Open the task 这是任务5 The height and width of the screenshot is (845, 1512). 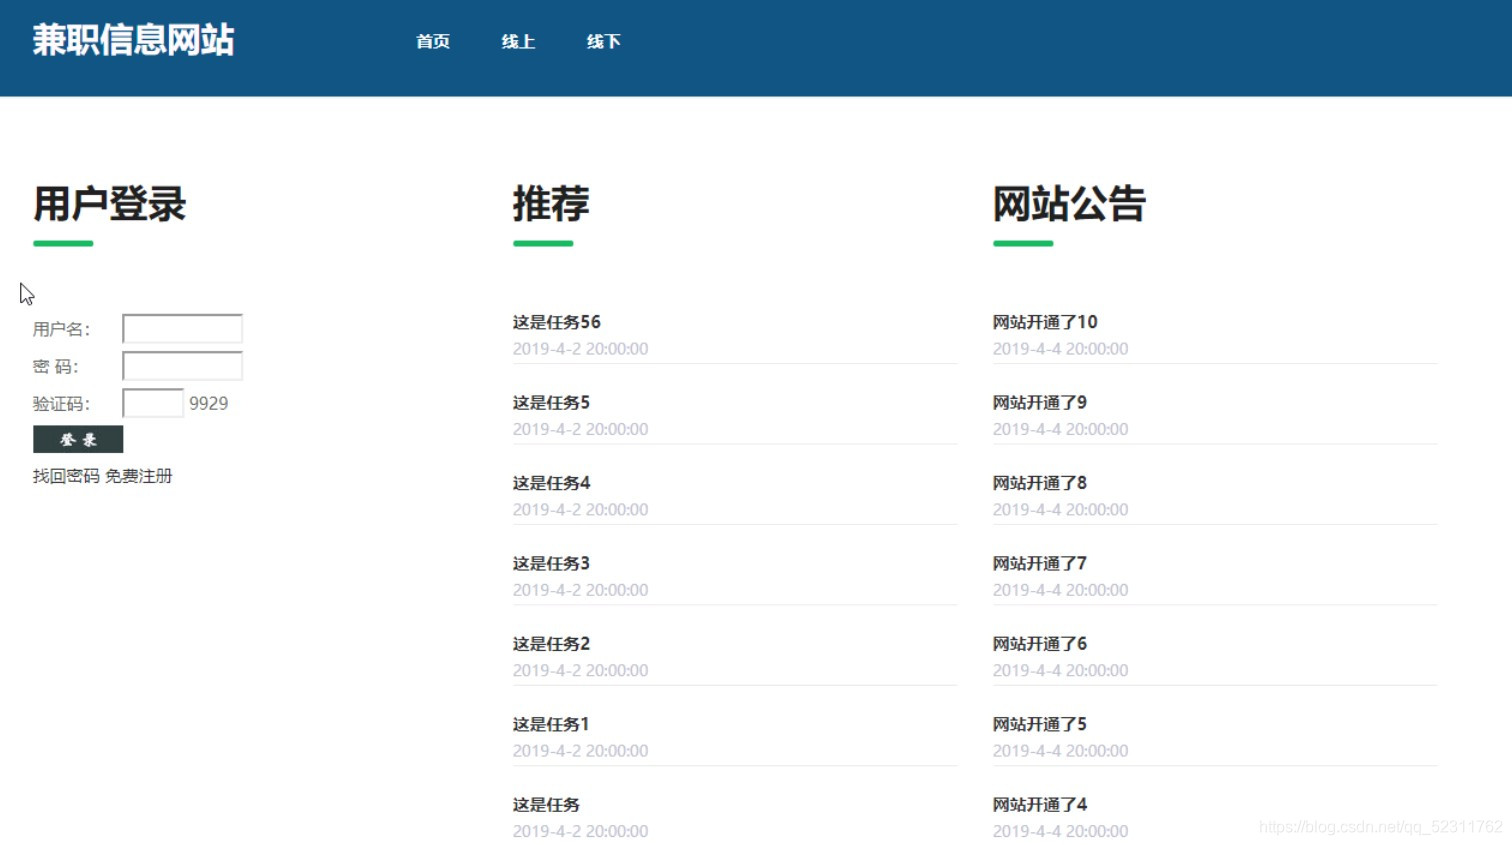pyautogui.click(x=547, y=402)
